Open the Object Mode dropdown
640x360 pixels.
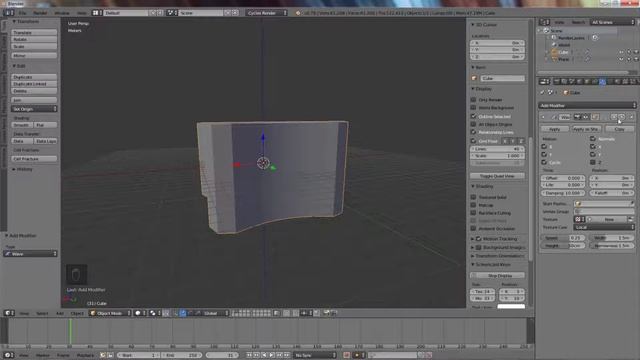[110, 313]
